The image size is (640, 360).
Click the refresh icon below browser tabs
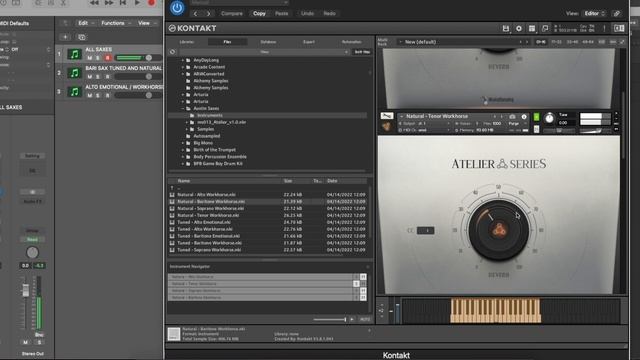tap(172, 52)
